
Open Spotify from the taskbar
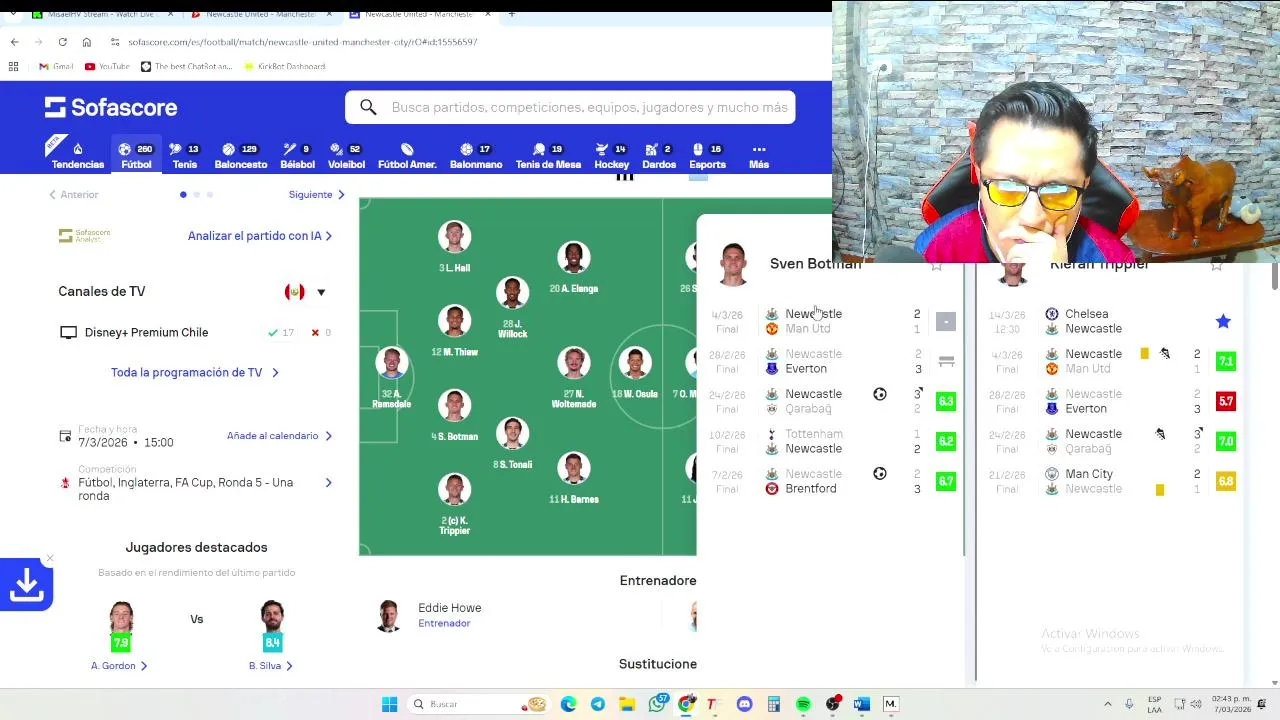[x=803, y=704]
